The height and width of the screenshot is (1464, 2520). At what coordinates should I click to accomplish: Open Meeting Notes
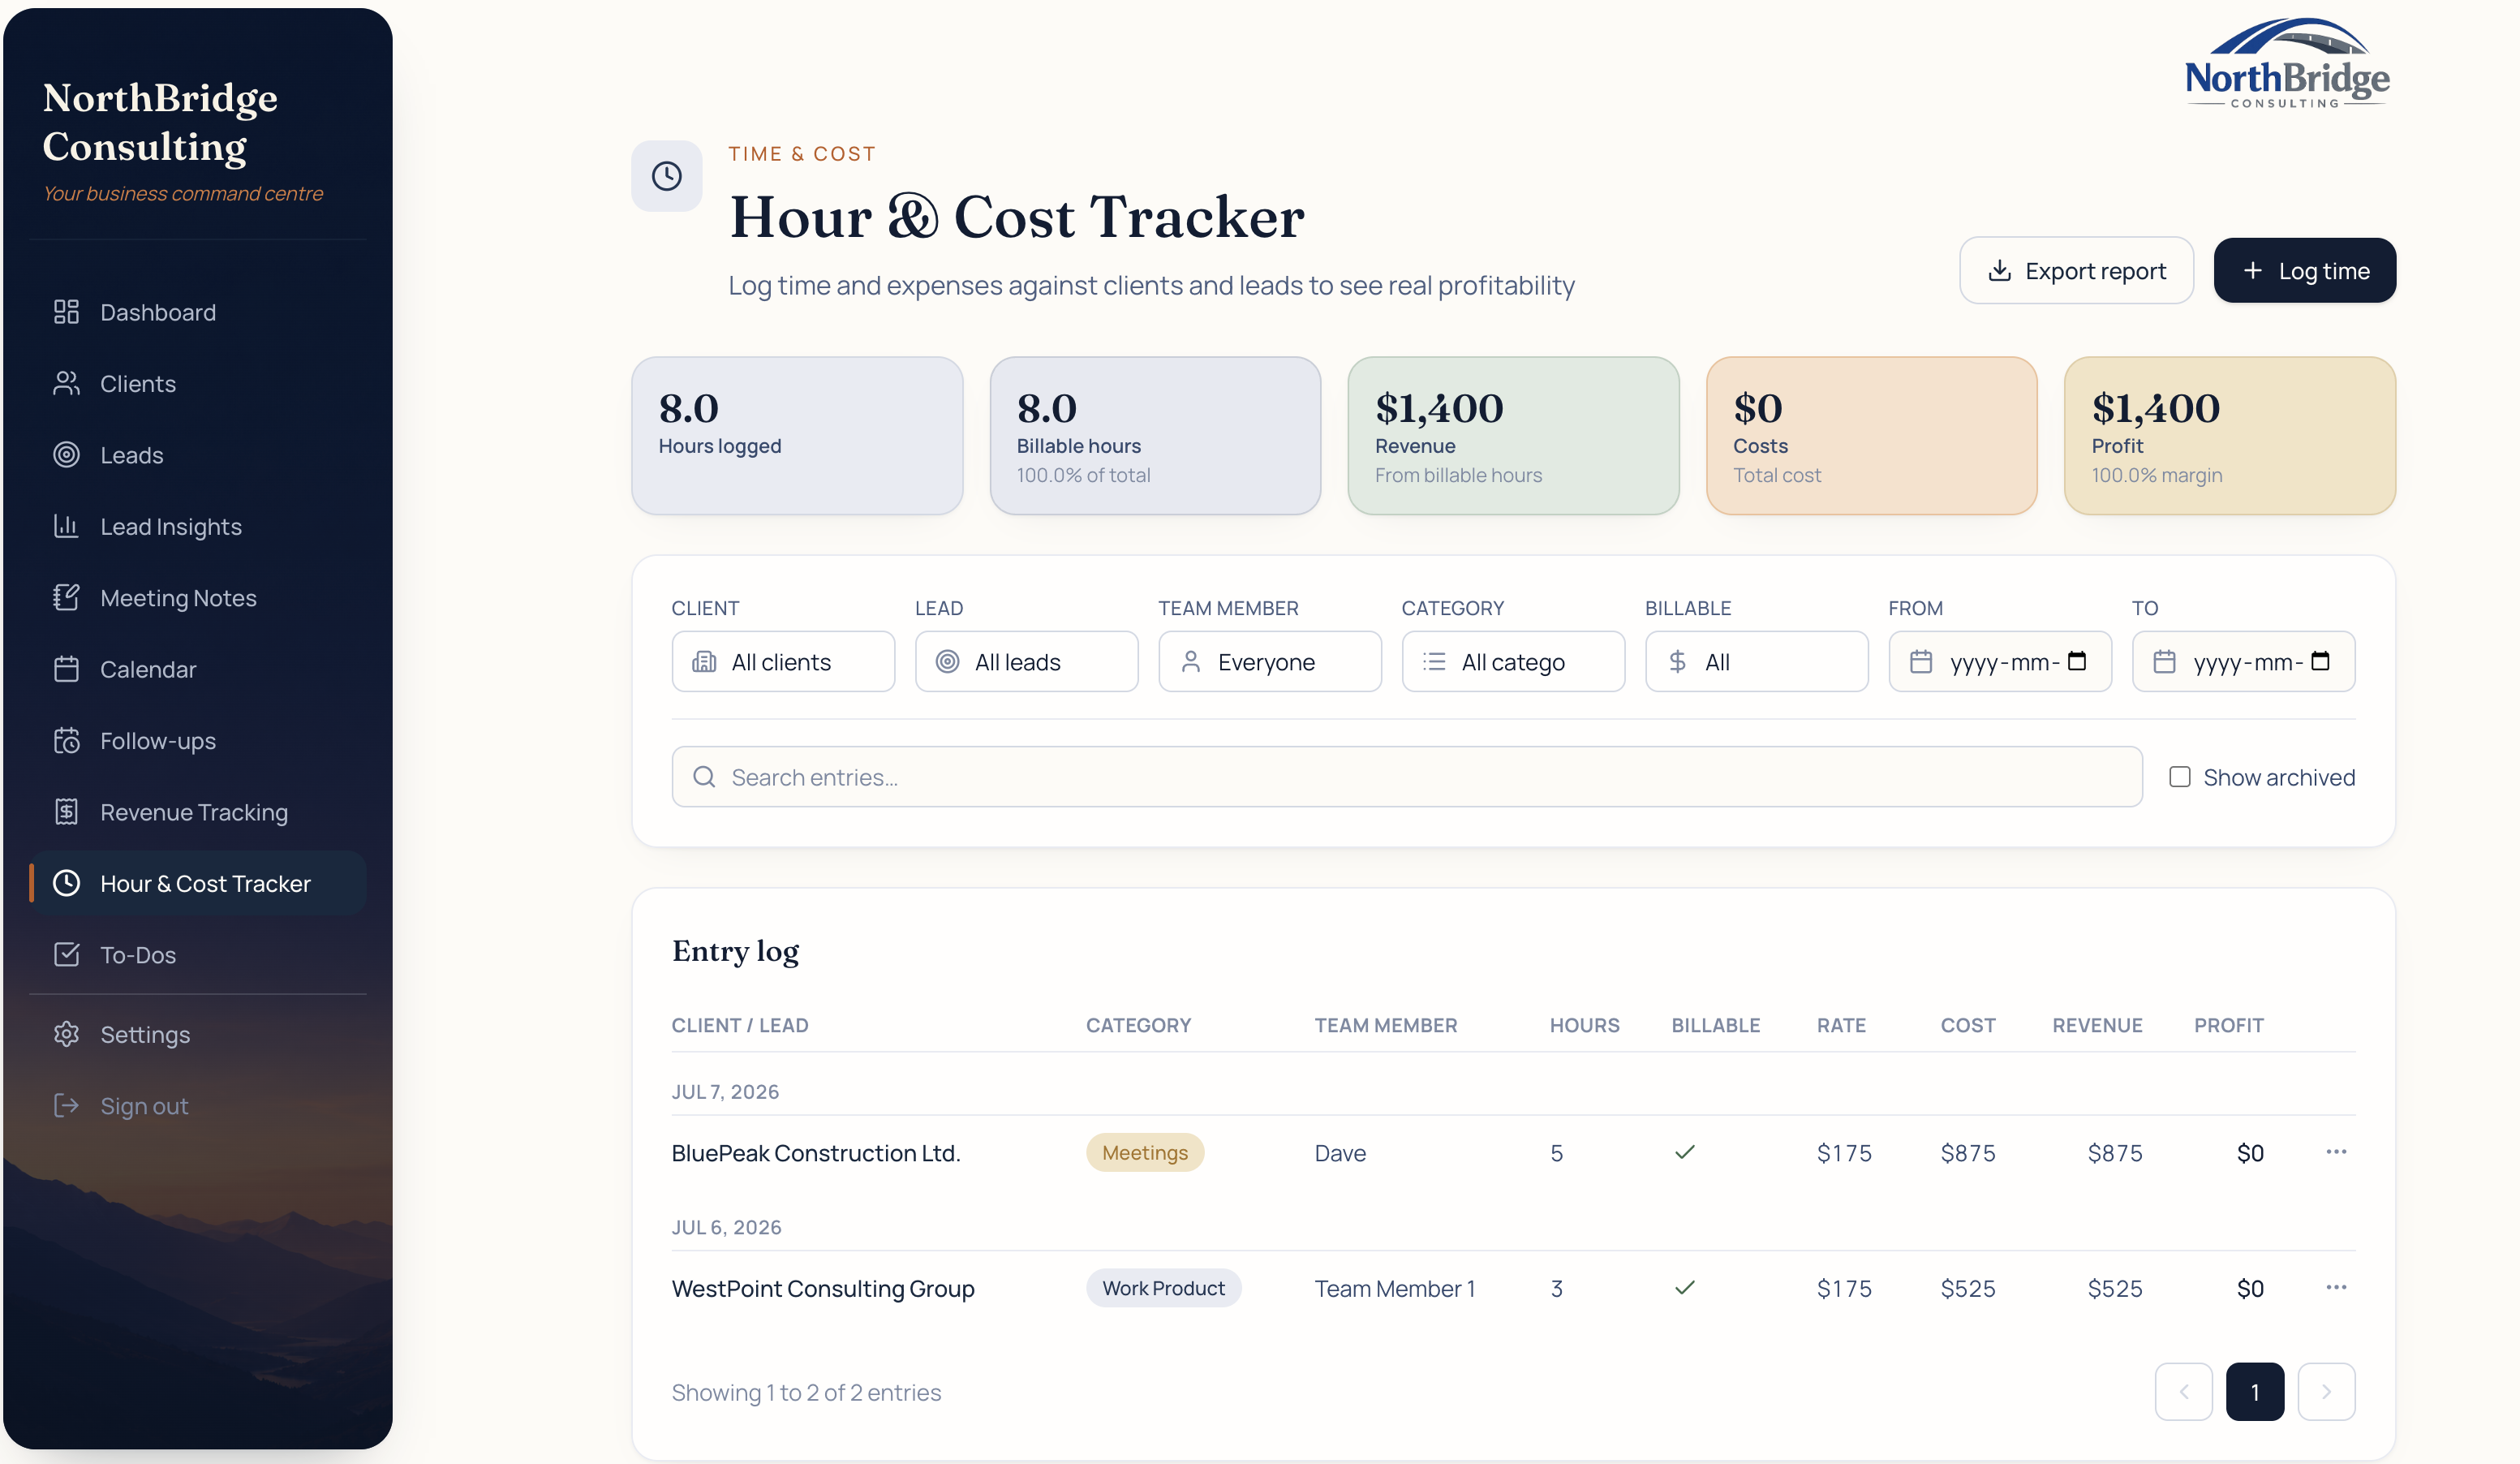click(x=197, y=598)
